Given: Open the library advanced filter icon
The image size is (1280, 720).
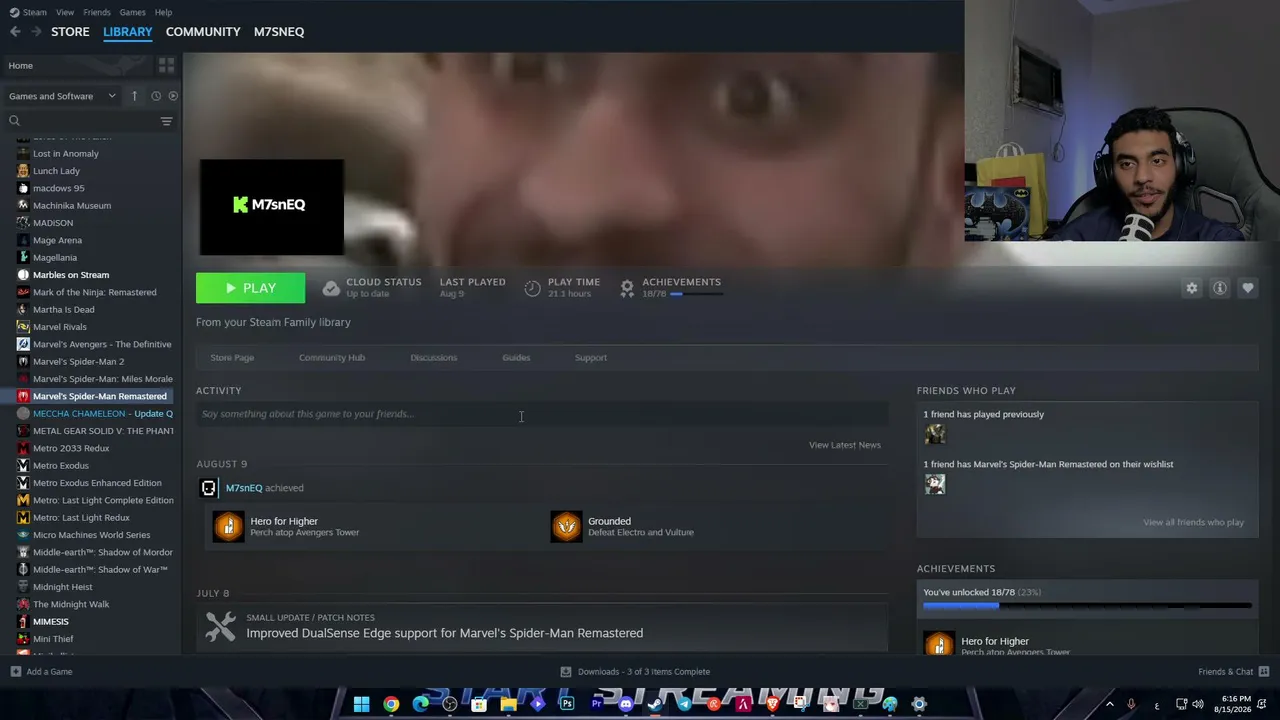Looking at the screenshot, I should [x=166, y=121].
